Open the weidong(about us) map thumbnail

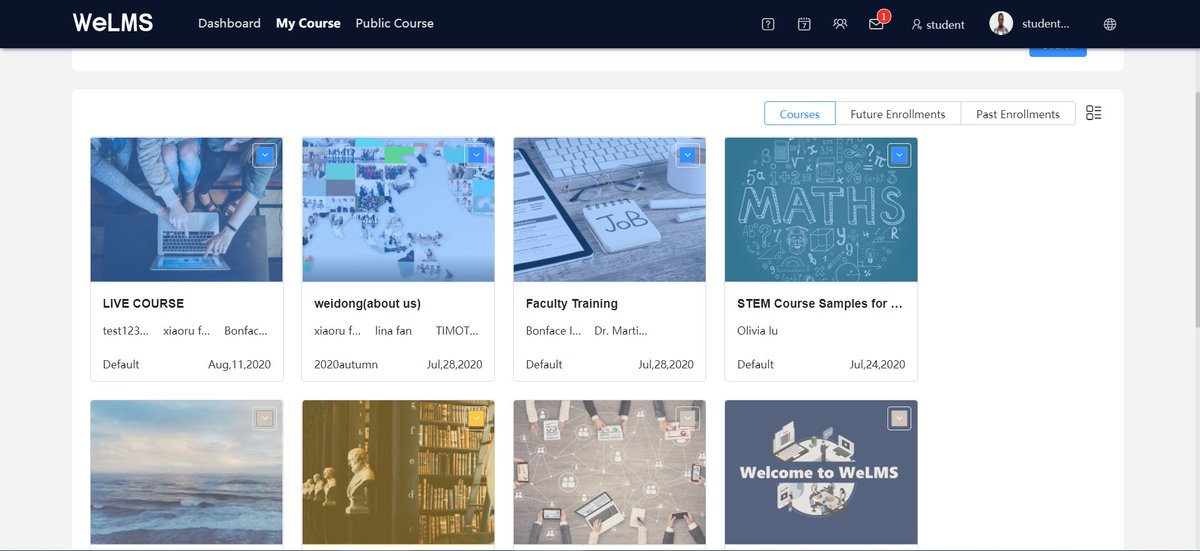pos(398,210)
